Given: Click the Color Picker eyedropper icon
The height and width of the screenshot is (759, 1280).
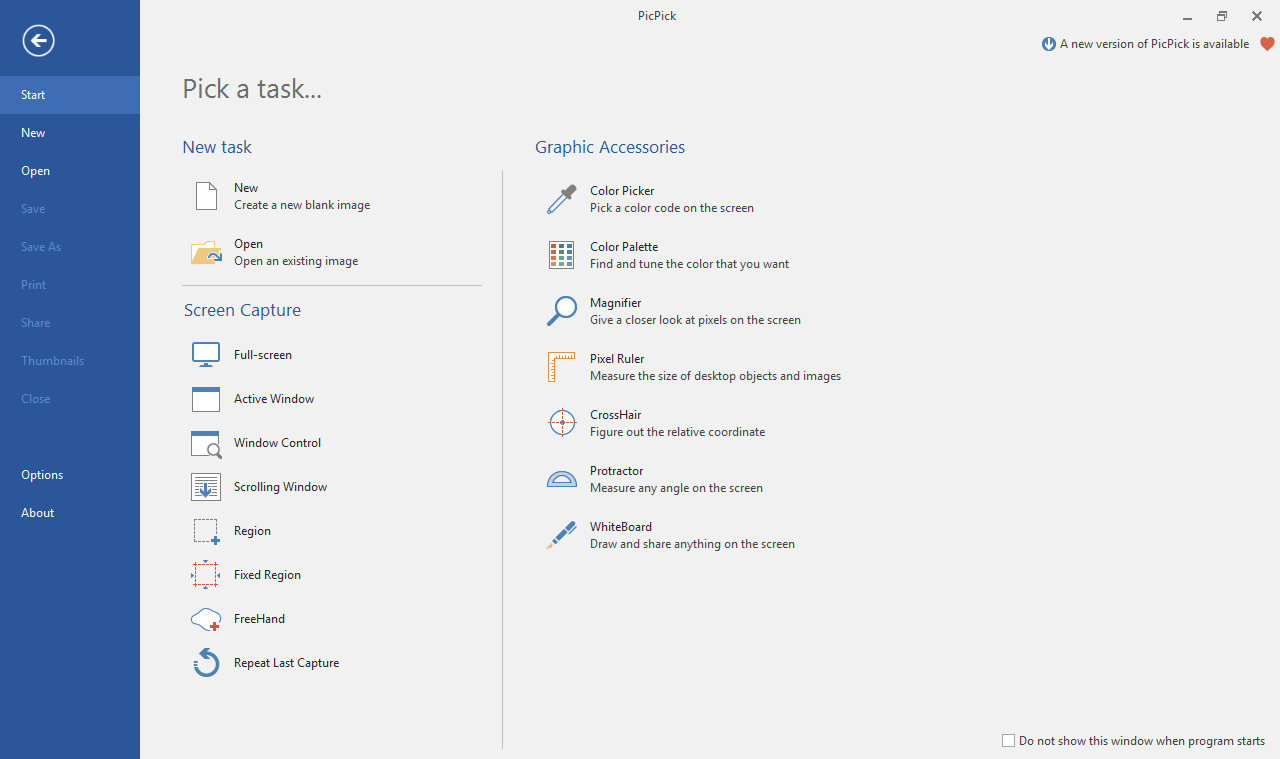Looking at the screenshot, I should [x=562, y=199].
